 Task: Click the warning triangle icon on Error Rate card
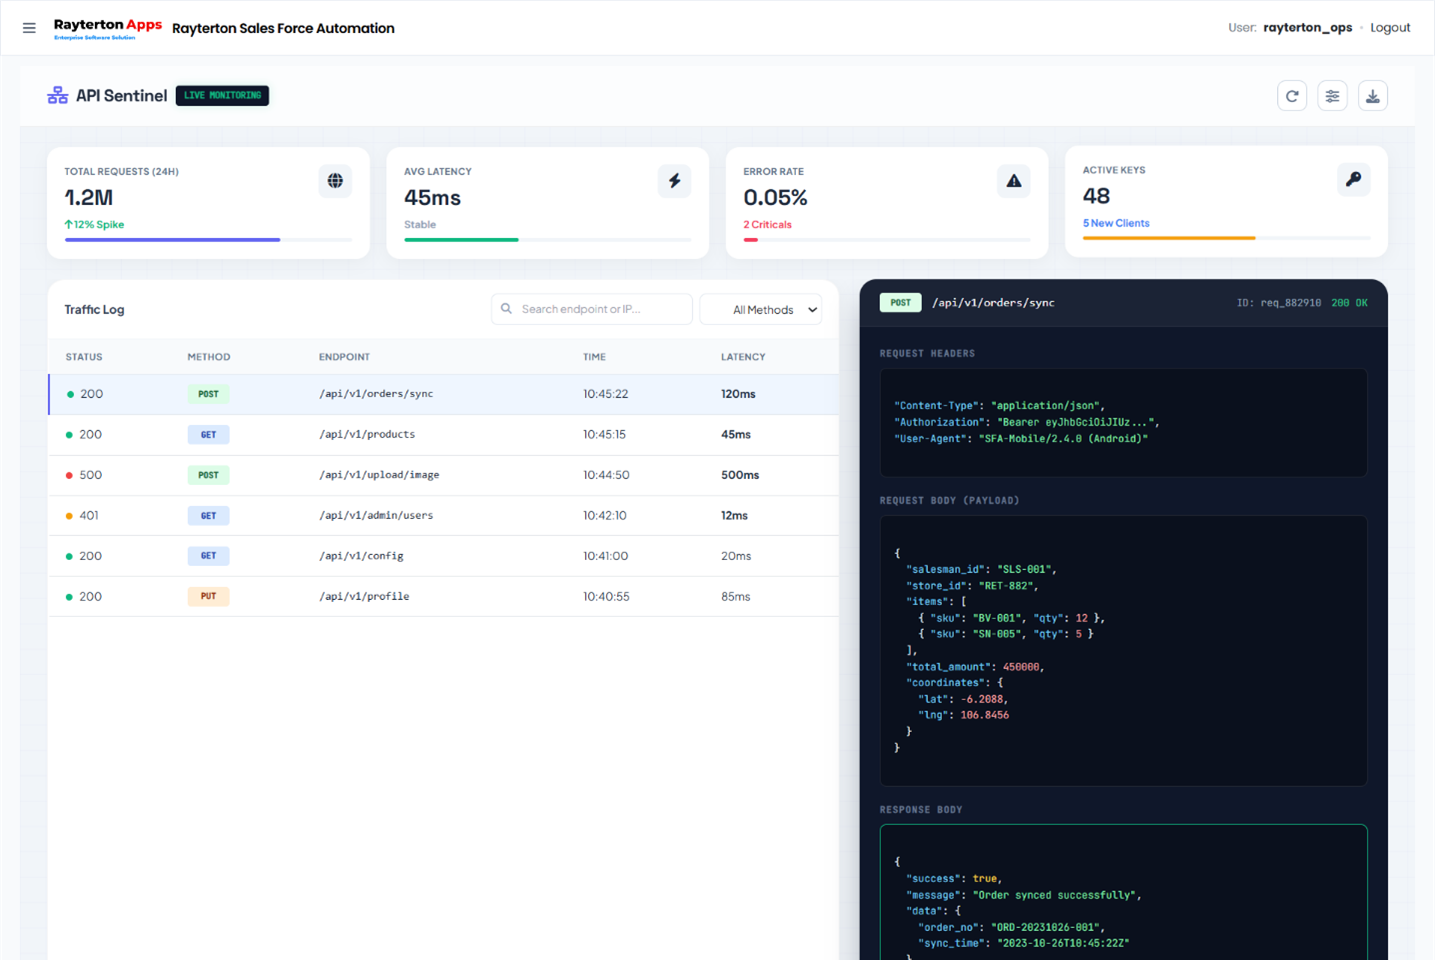pyautogui.click(x=1013, y=181)
